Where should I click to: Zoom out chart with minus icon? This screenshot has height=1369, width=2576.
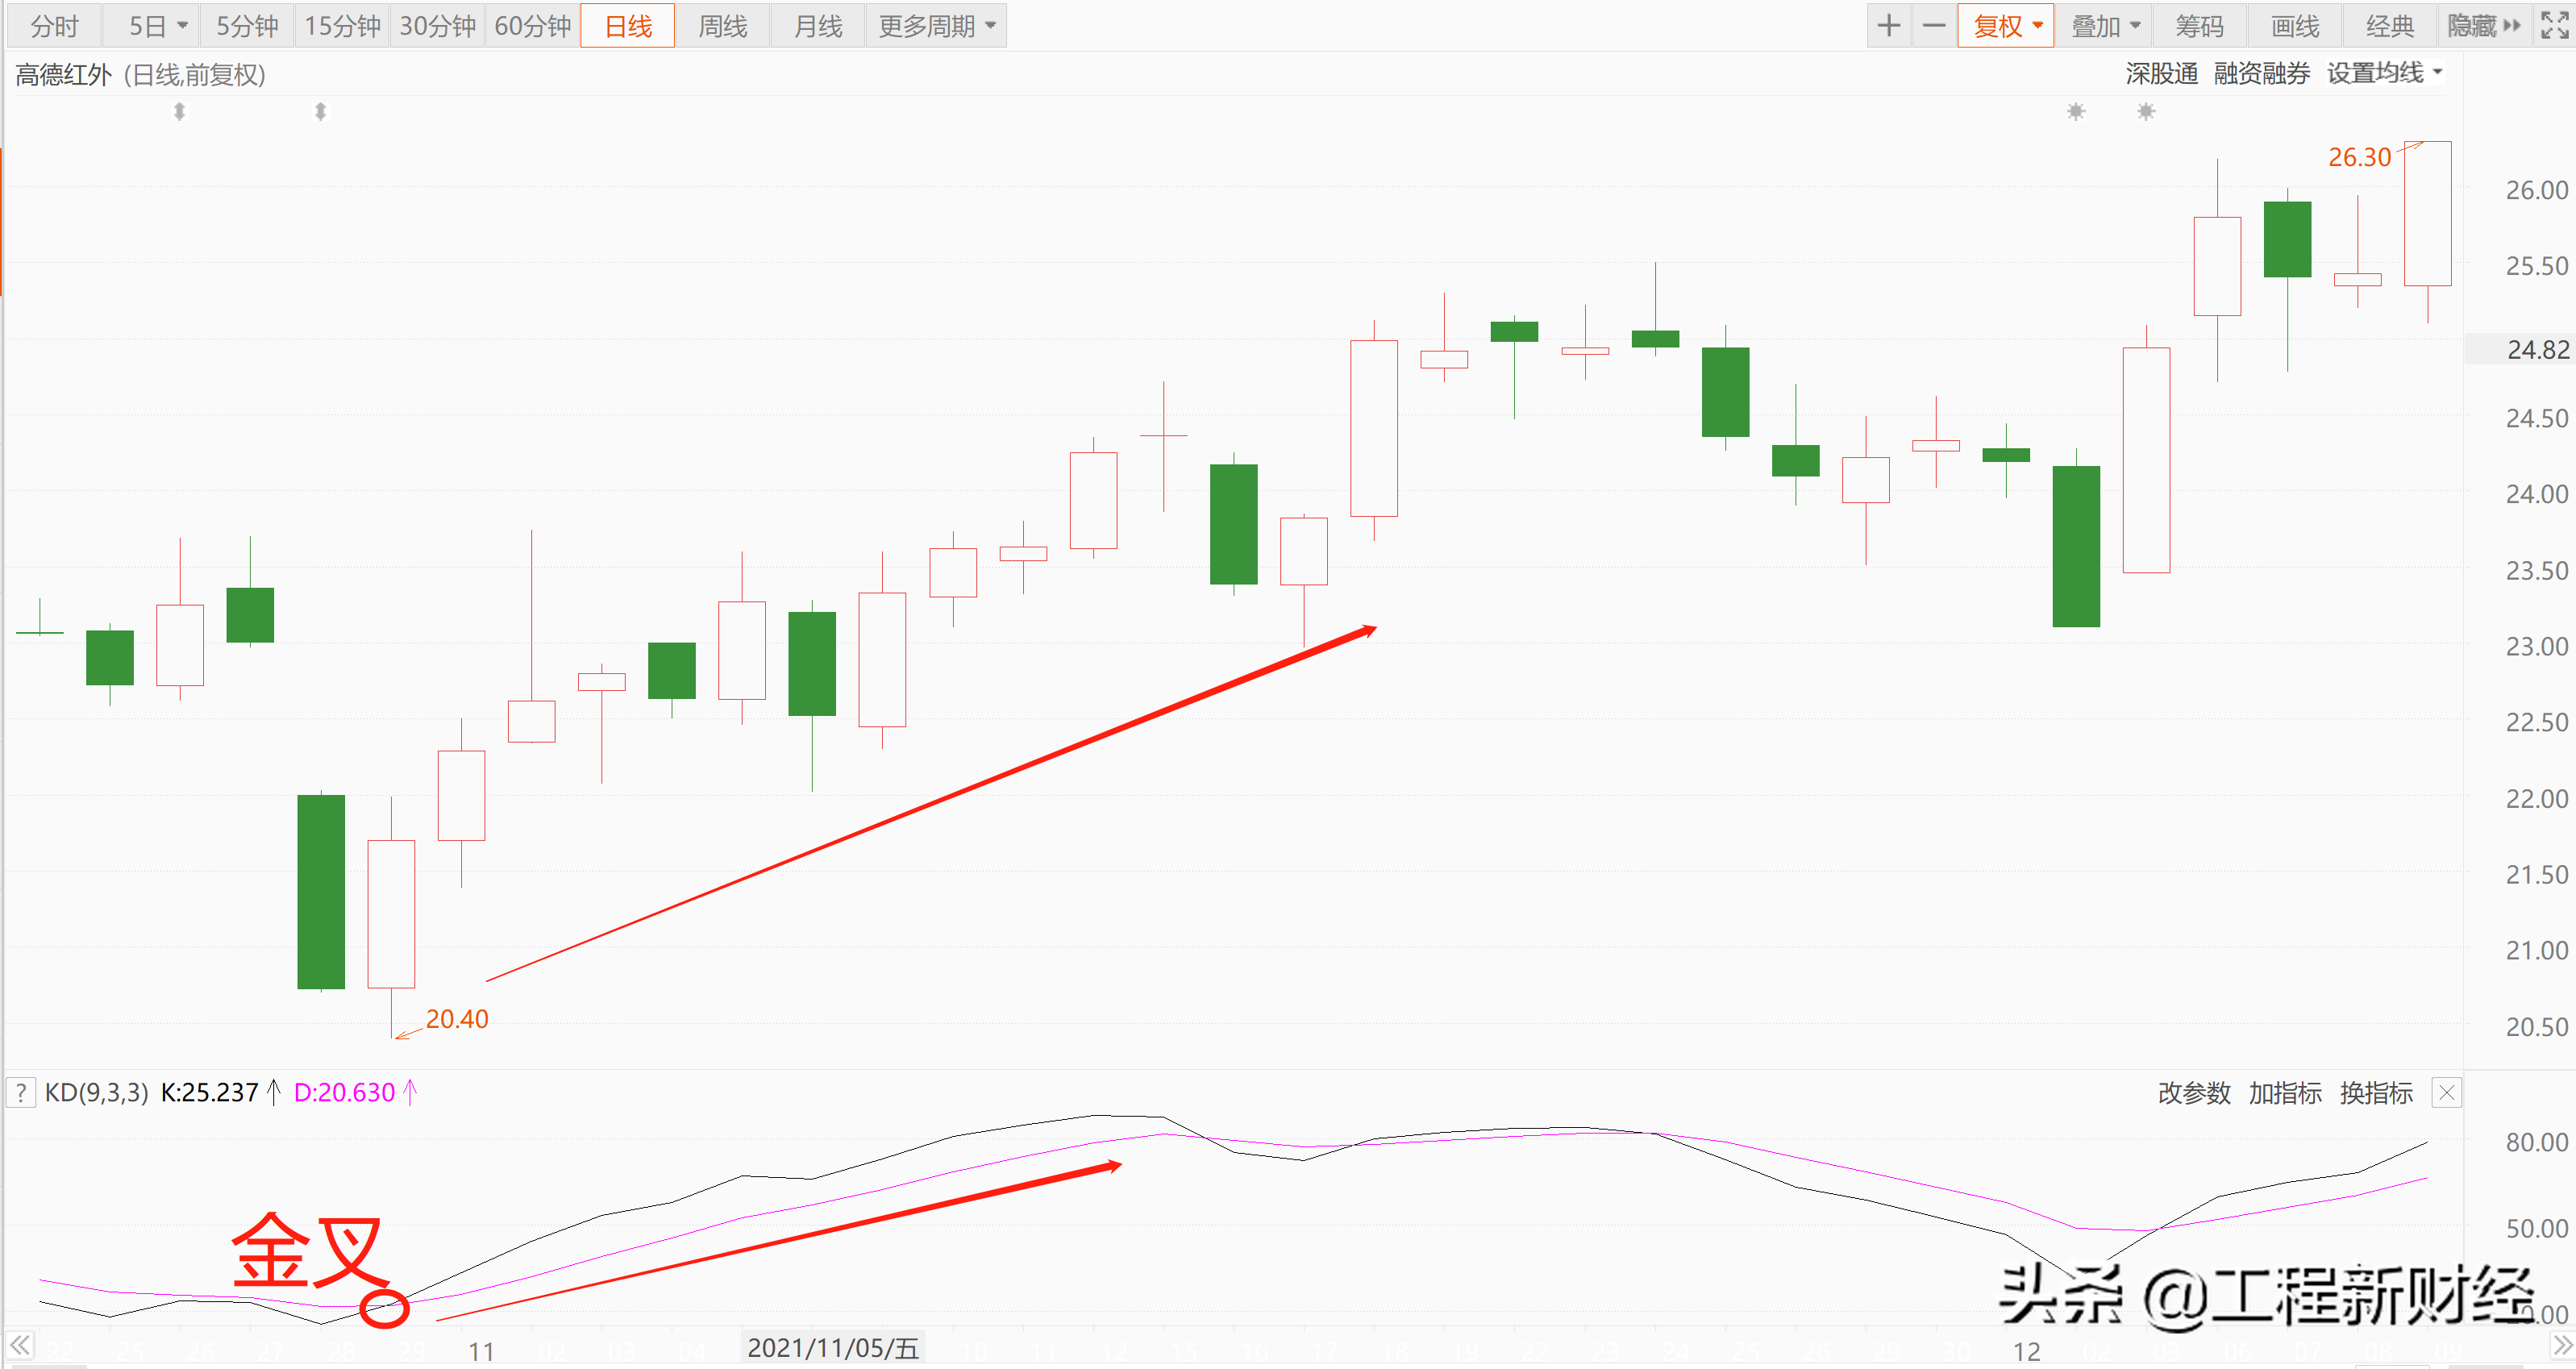[1934, 26]
